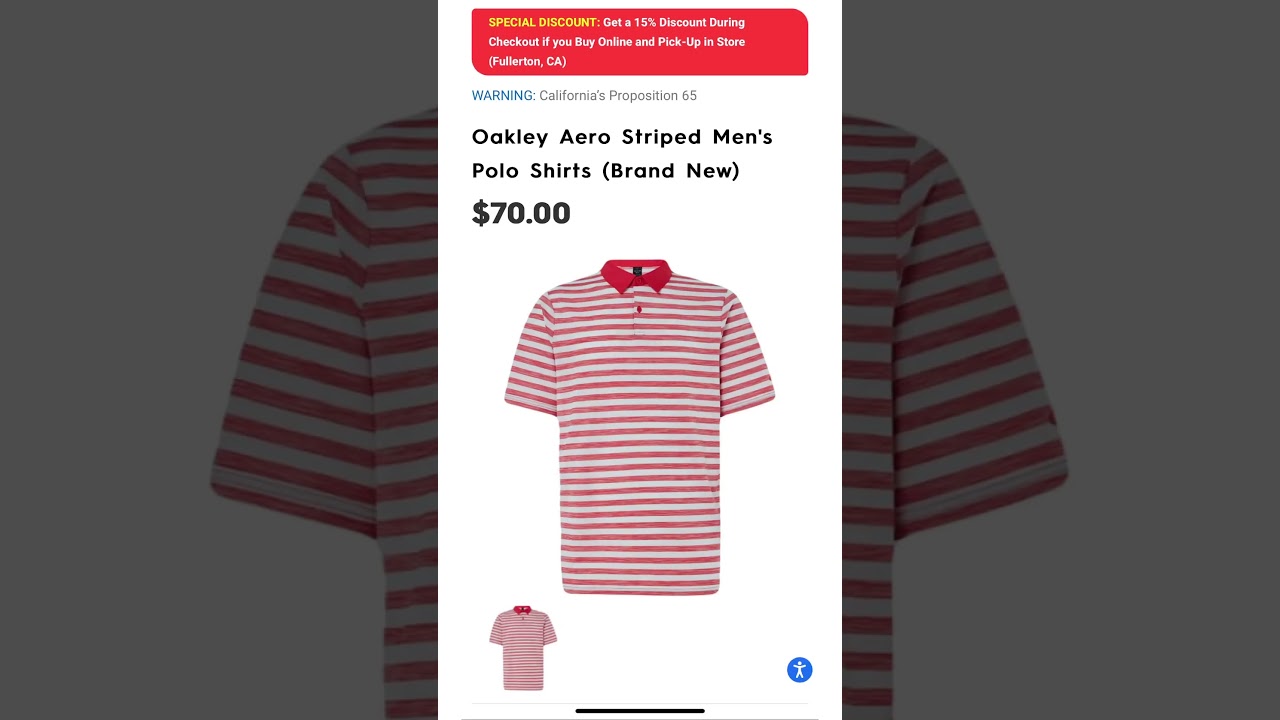The width and height of the screenshot is (1280, 720).
Task: Click the word Polo Shirts in title
Action: 533,171
